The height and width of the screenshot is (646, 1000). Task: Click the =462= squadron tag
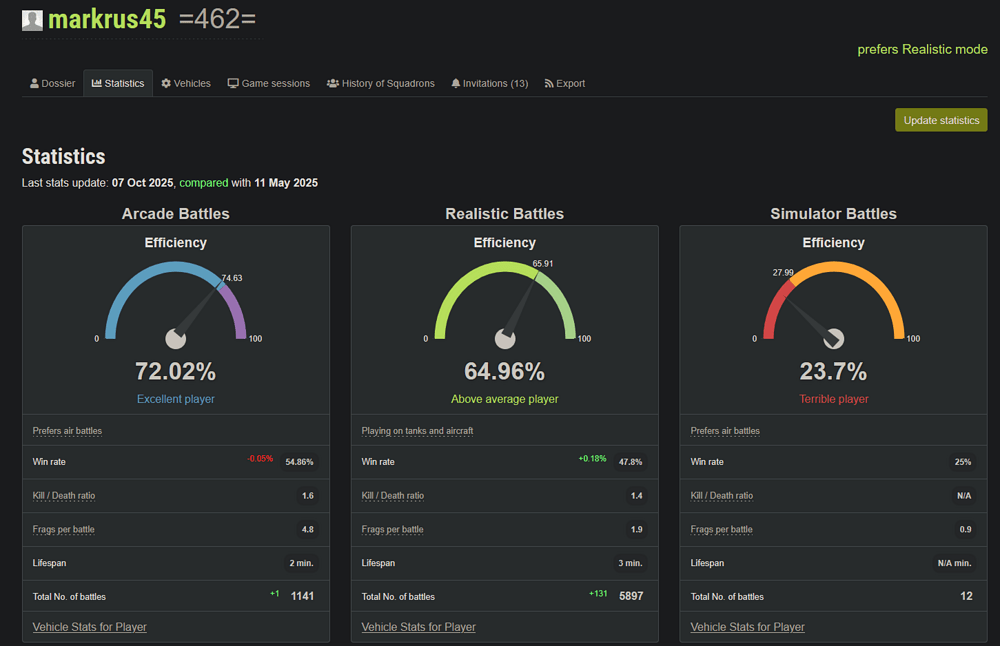point(217,19)
